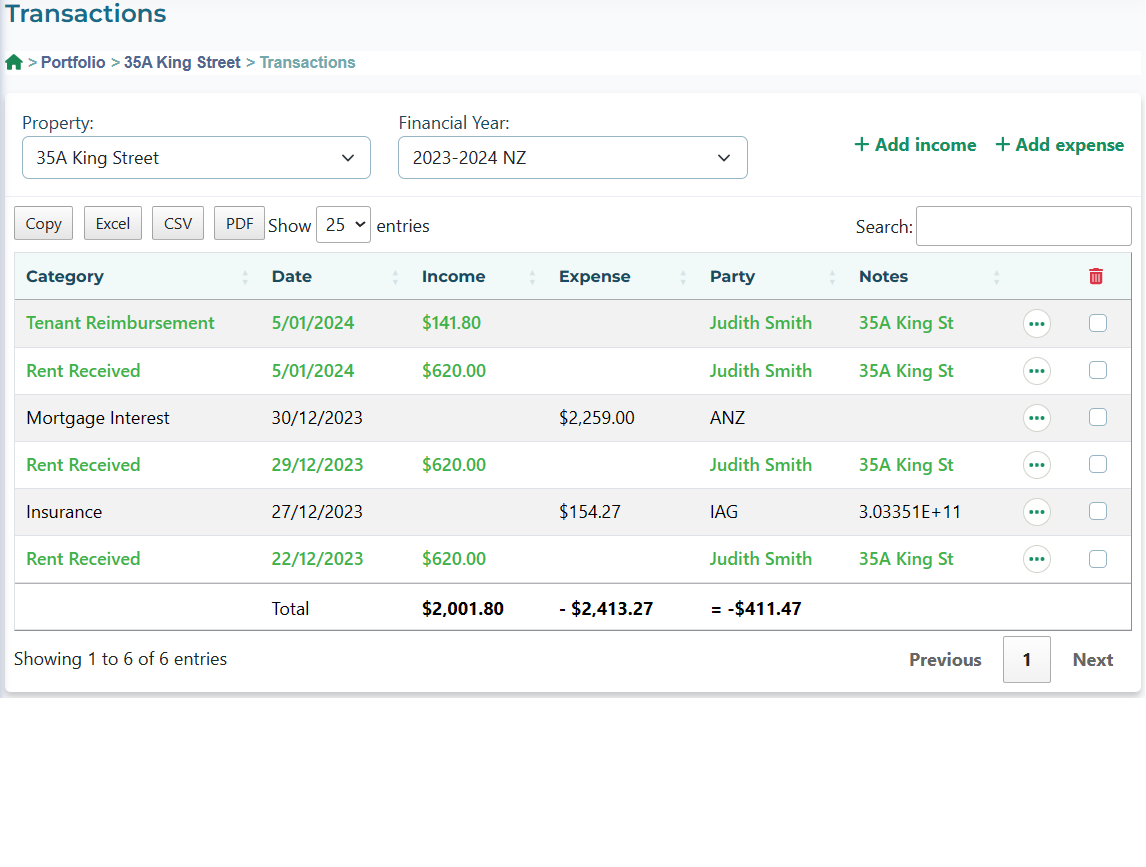Navigate to 35A King Street breadcrumb
1146x867 pixels.
(182, 62)
